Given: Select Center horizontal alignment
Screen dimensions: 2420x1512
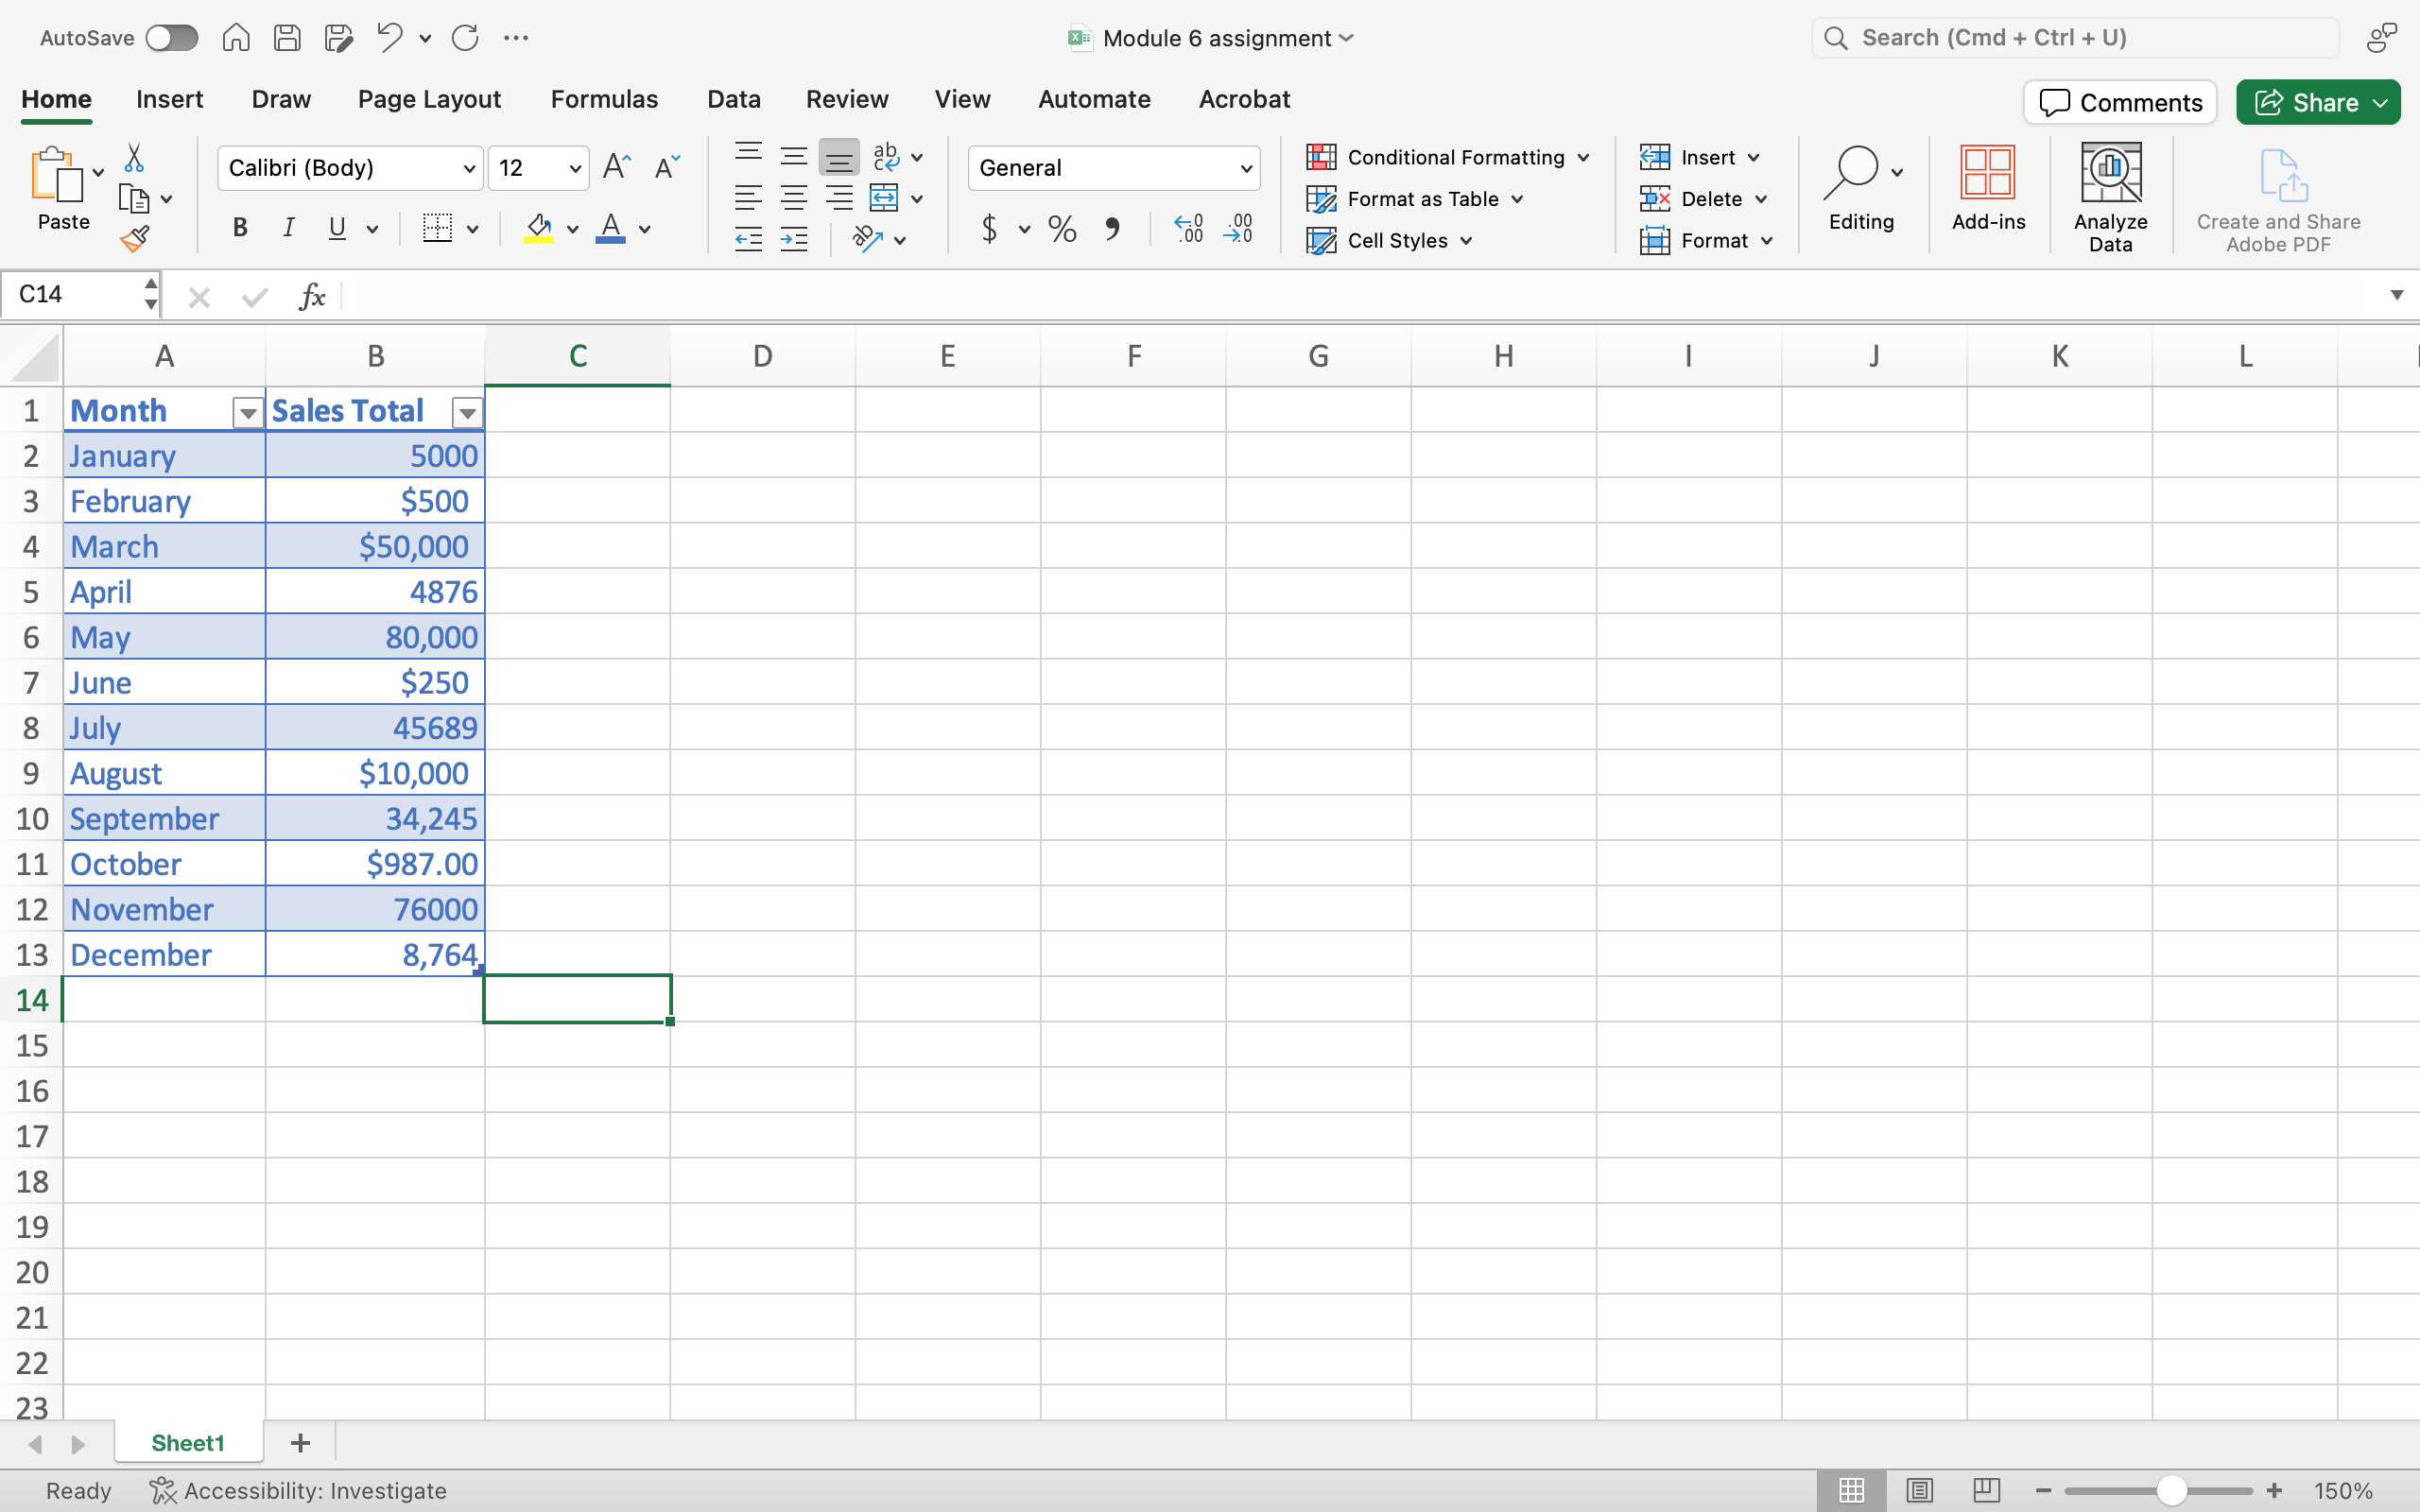Looking at the screenshot, I should (794, 198).
